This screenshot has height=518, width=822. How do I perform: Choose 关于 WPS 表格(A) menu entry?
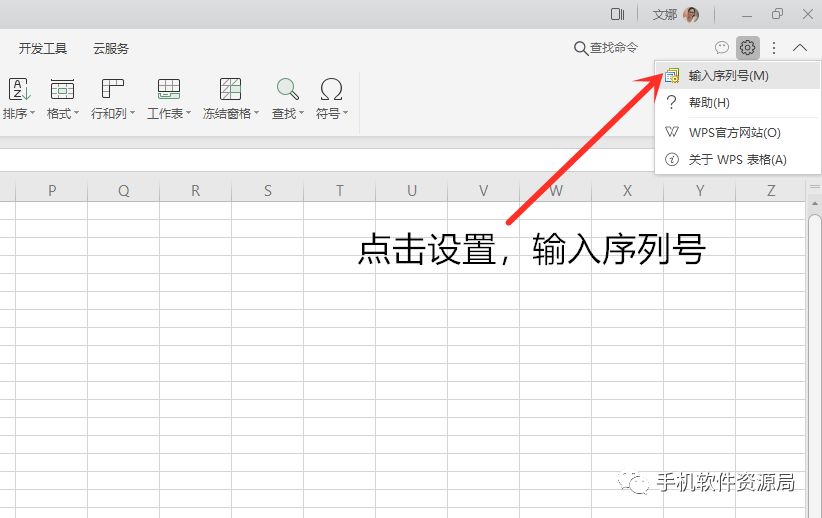click(x=738, y=159)
